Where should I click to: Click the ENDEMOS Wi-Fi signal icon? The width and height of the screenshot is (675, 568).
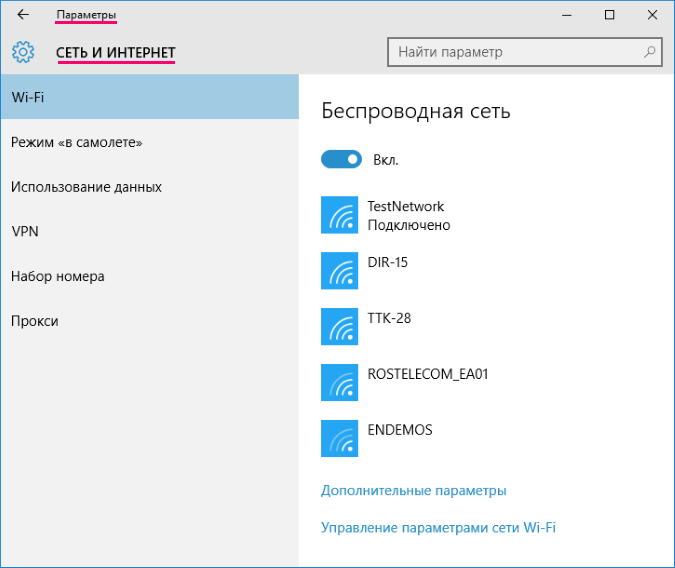click(340, 439)
